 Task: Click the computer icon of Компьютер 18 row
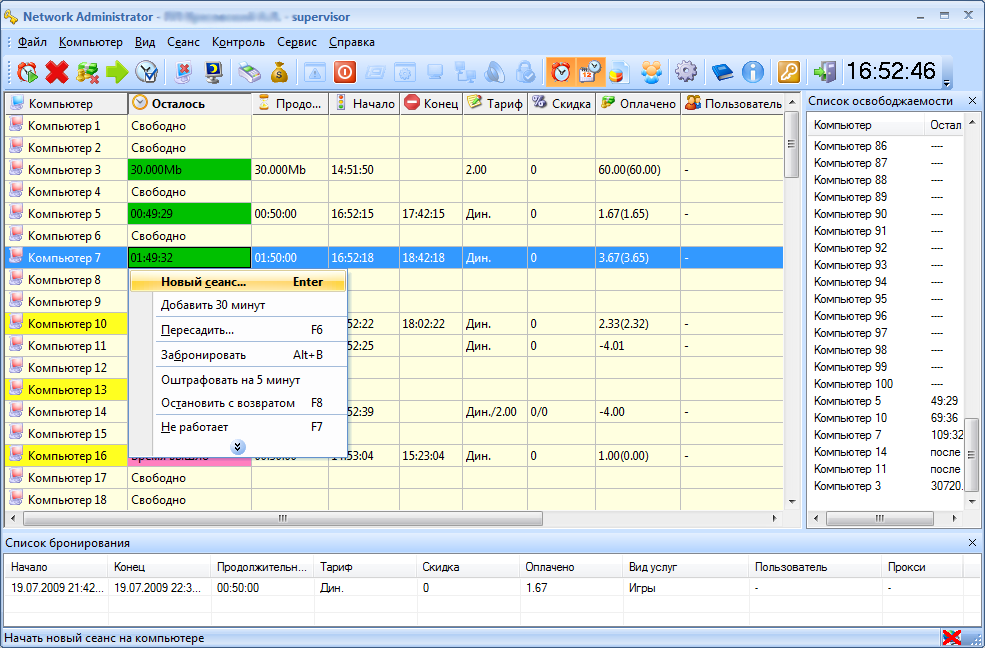pyautogui.click(x=16, y=499)
